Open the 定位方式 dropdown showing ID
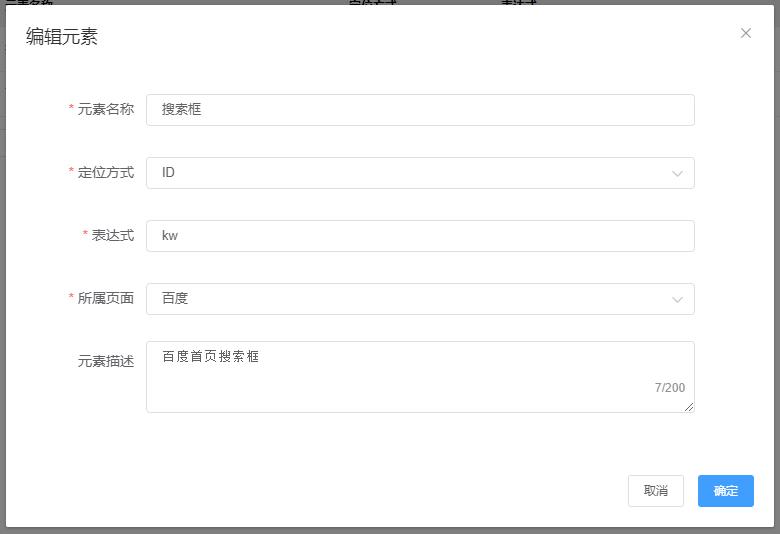The image size is (780, 534). tap(410, 173)
